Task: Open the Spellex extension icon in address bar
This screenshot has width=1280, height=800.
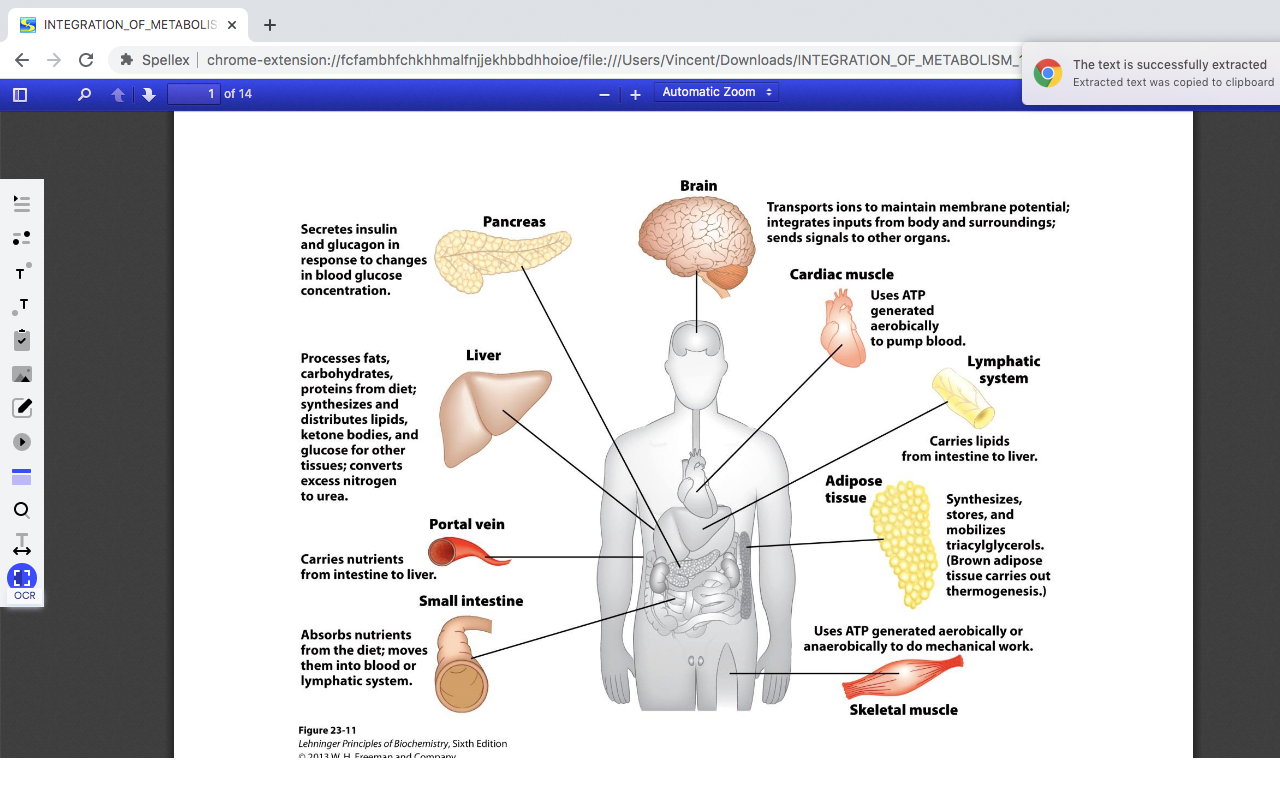Action: (127, 60)
